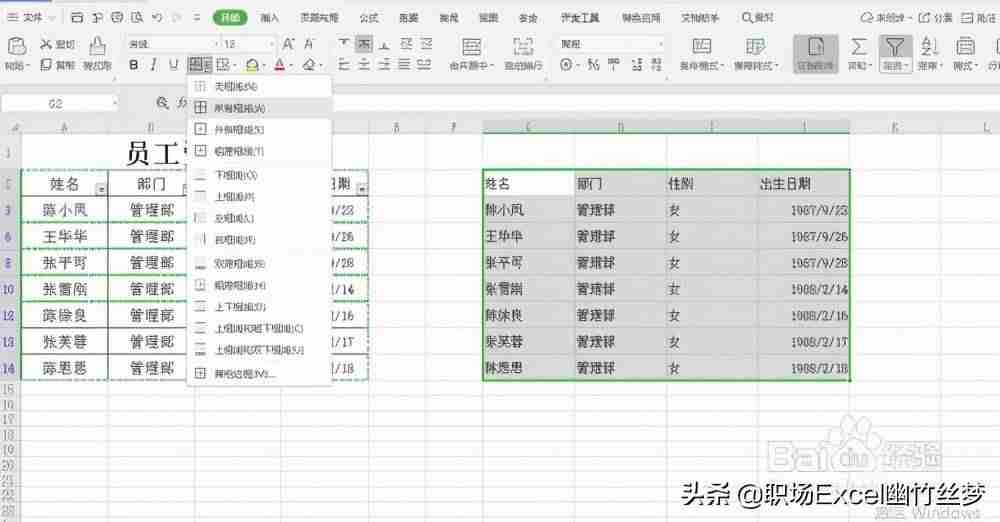Choose Outside Borders menu entry
The image size is (1000, 522).
coord(260,130)
